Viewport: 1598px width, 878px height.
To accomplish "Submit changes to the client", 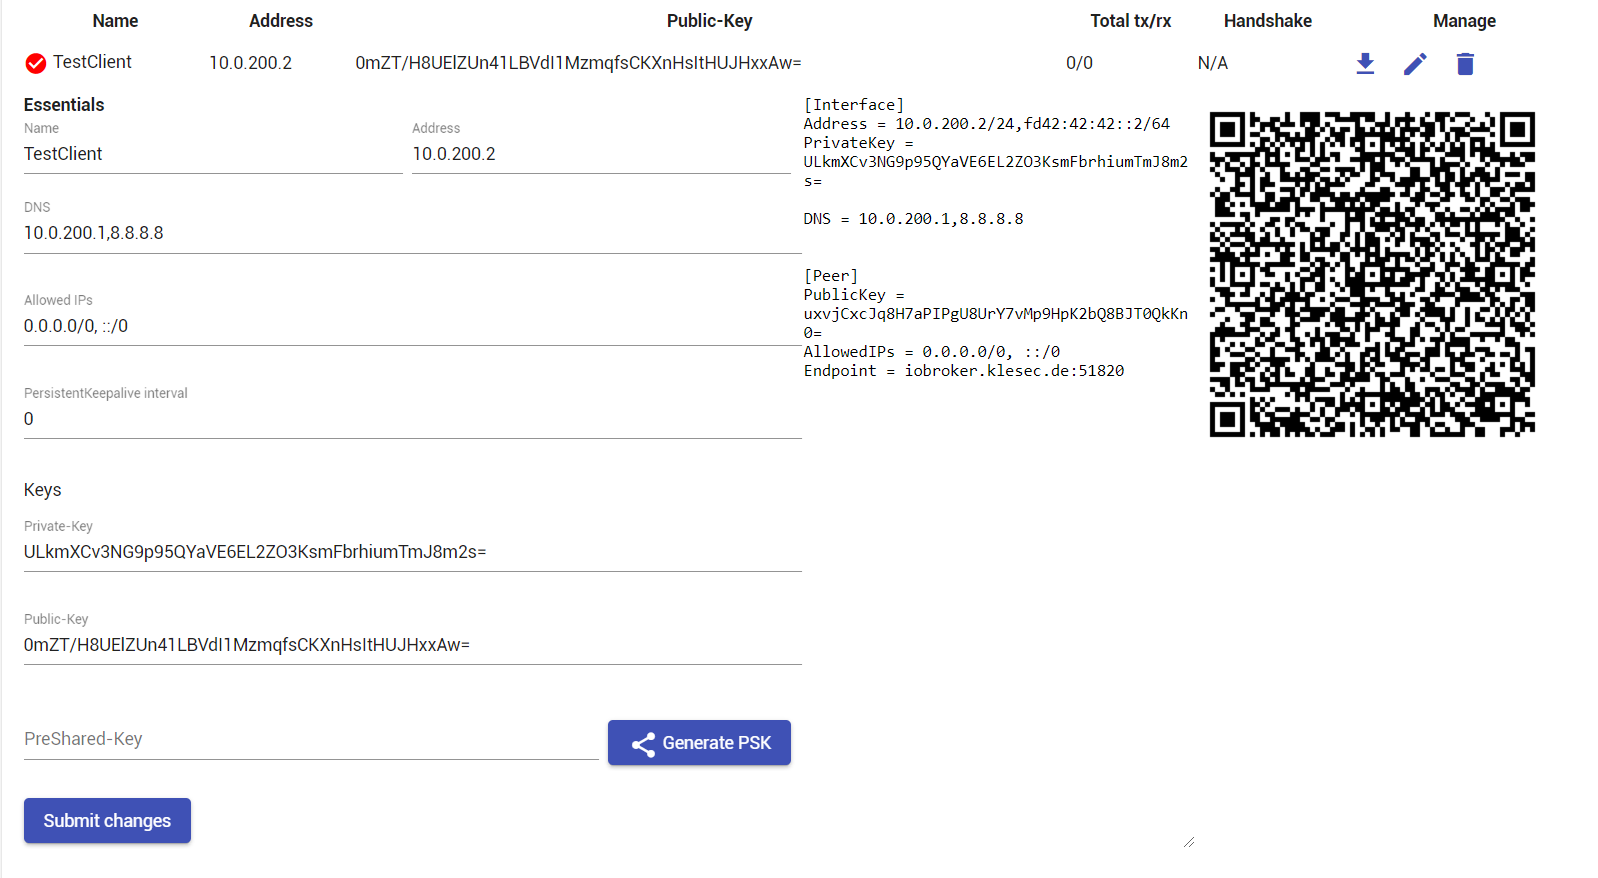I will 107,821.
